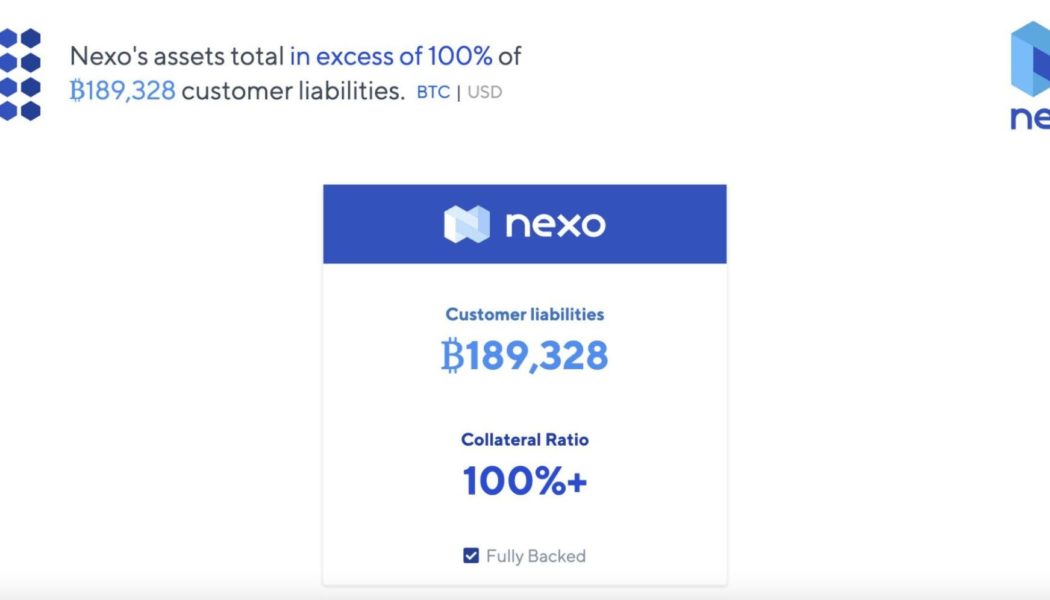Click the "Fully Backed" label text
1050x600 pixels.
536,556
